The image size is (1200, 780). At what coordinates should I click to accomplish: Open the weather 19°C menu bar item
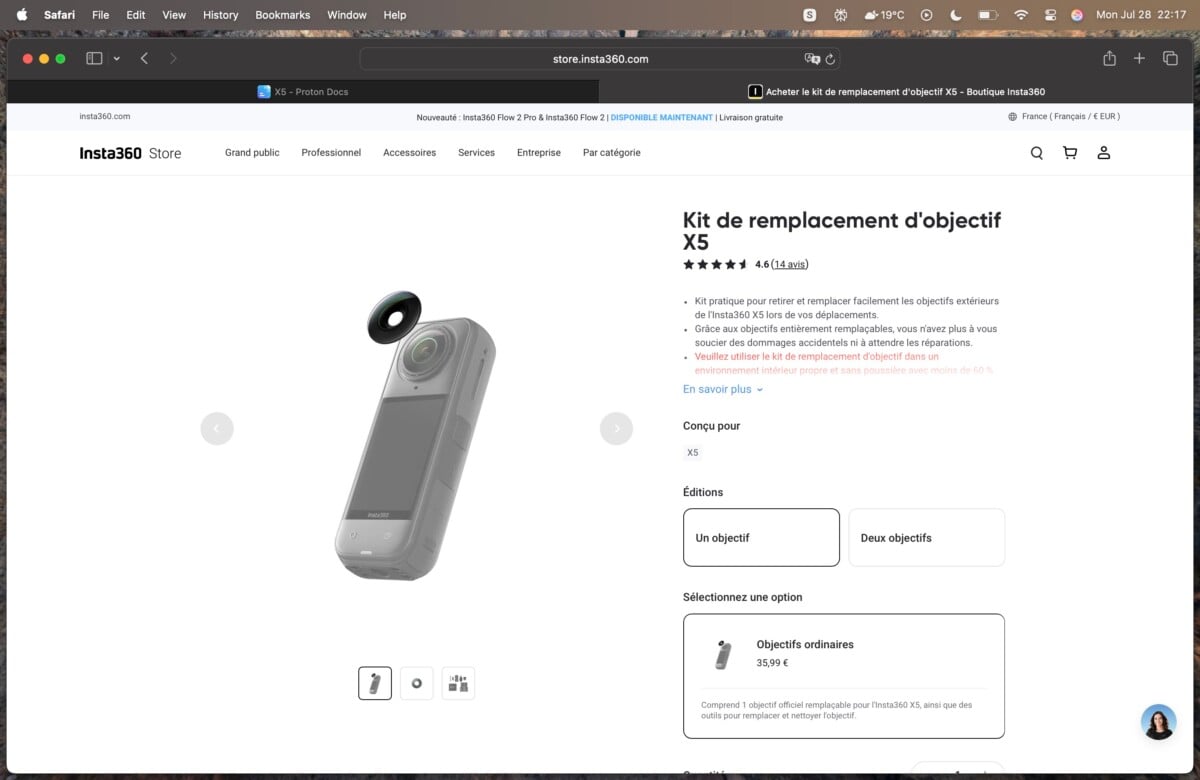click(x=884, y=15)
